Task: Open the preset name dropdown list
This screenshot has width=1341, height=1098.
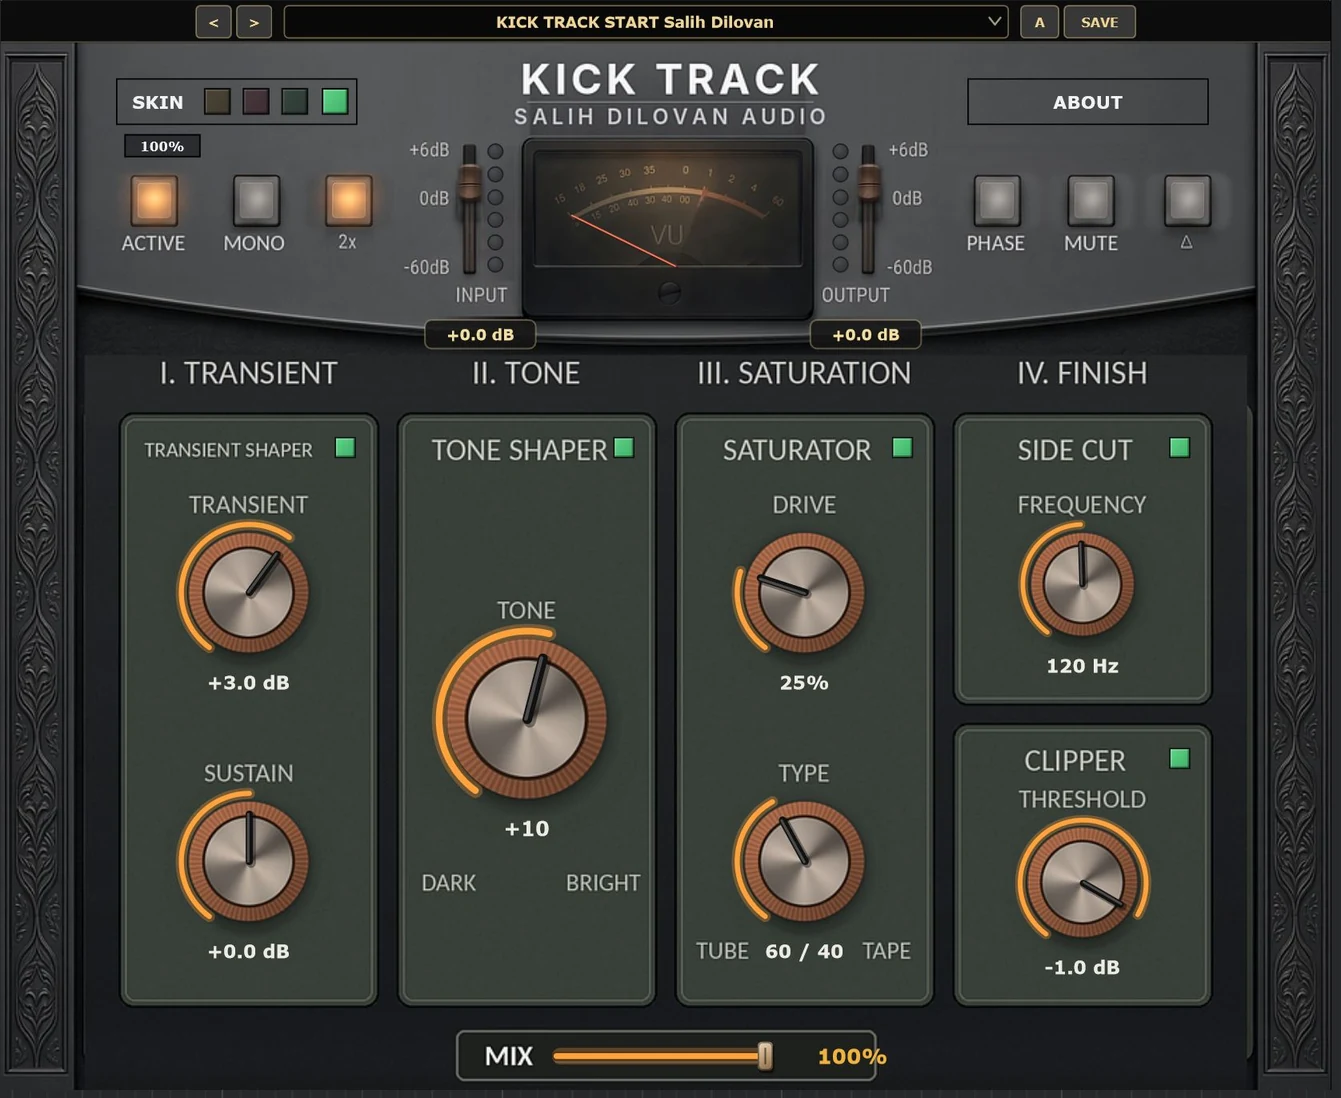Action: (645, 22)
